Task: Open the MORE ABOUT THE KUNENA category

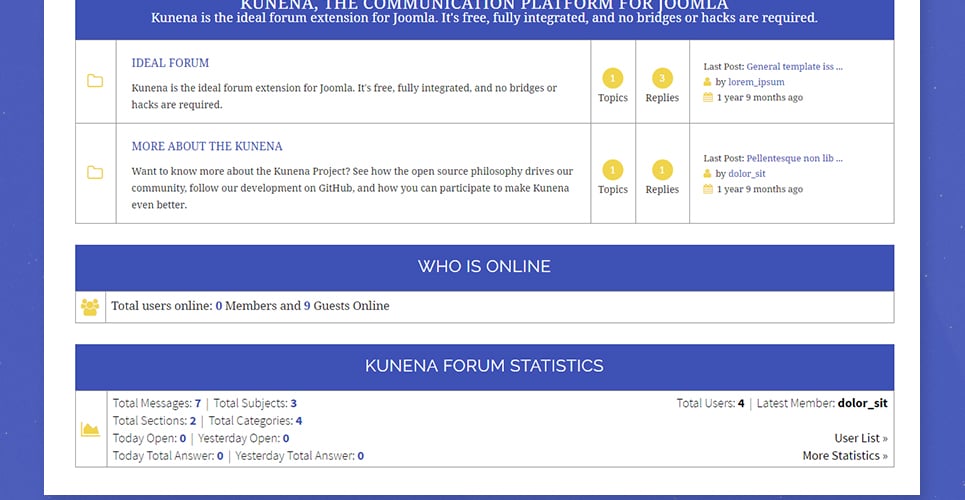Action: 207,147
